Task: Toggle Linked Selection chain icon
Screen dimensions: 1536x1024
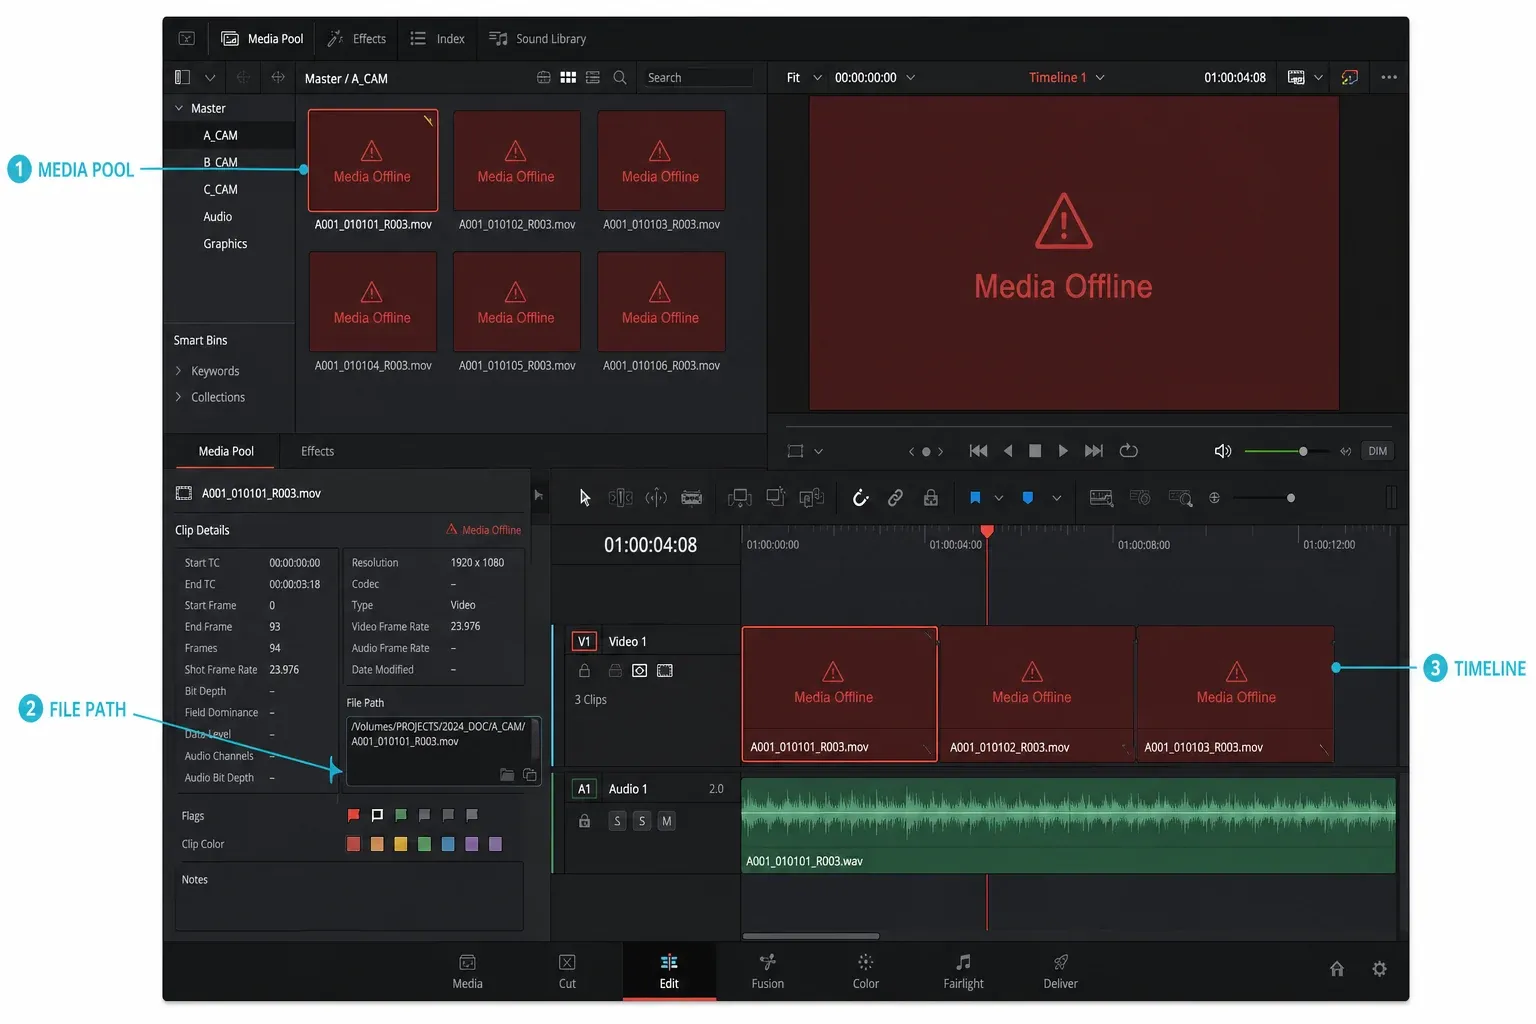Action: coord(895,497)
